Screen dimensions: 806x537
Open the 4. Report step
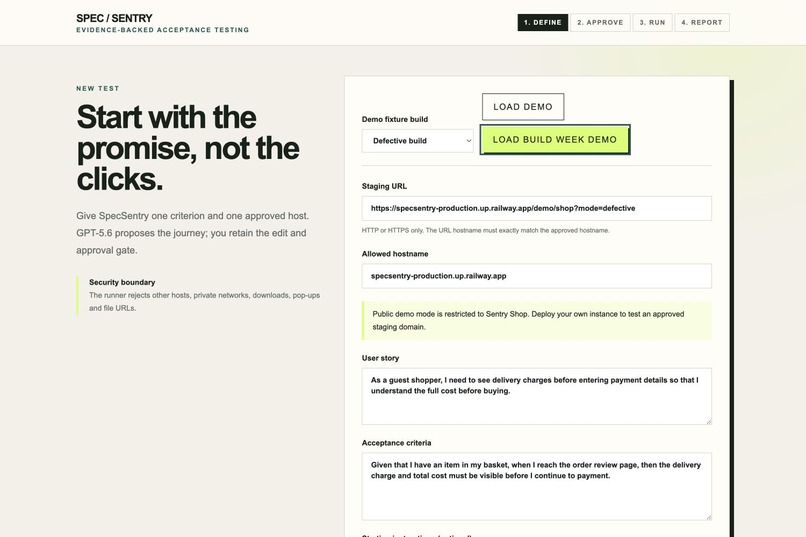702,22
